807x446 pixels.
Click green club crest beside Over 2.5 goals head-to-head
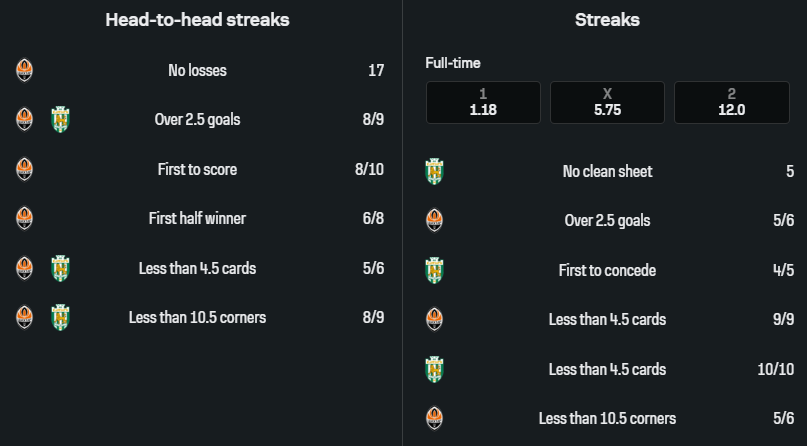click(x=60, y=120)
